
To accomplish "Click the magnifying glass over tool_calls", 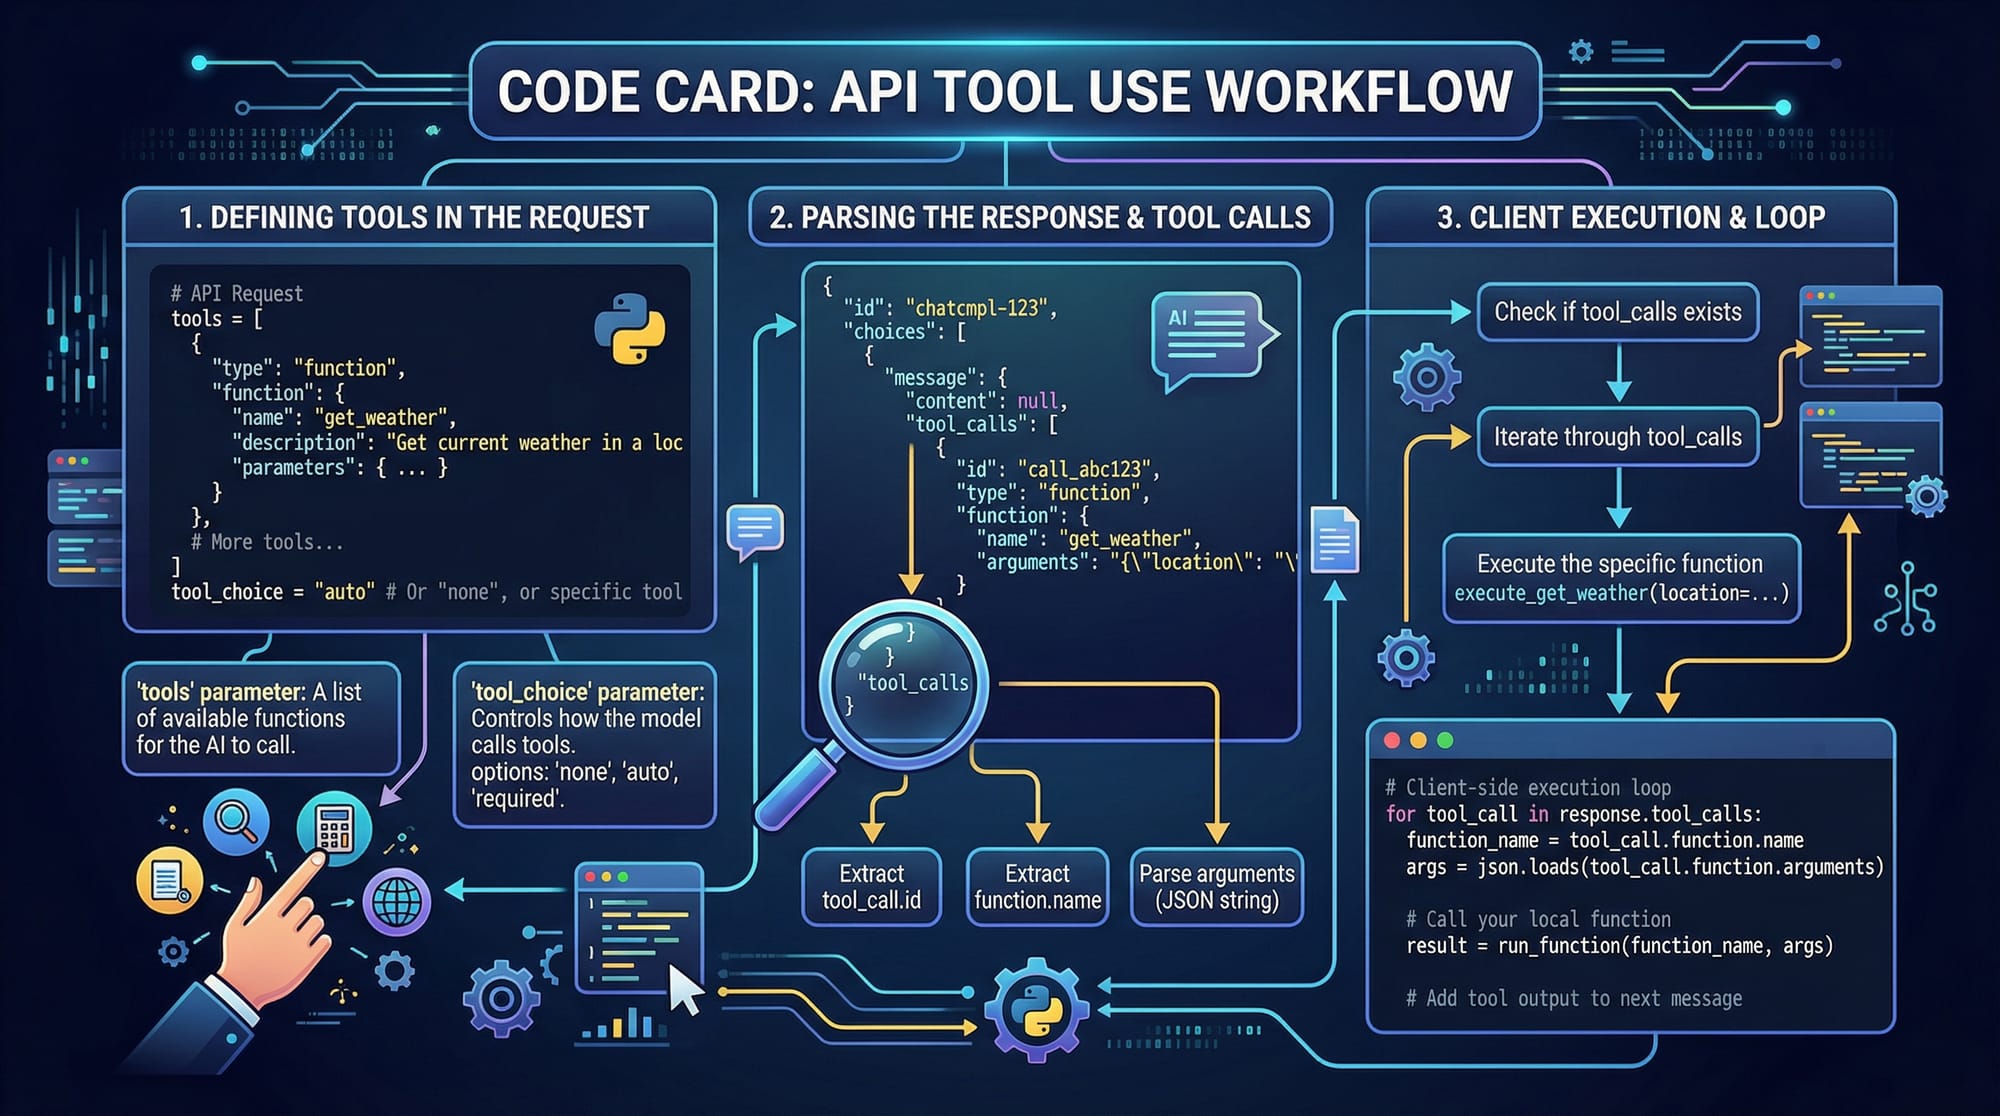I will click(904, 683).
